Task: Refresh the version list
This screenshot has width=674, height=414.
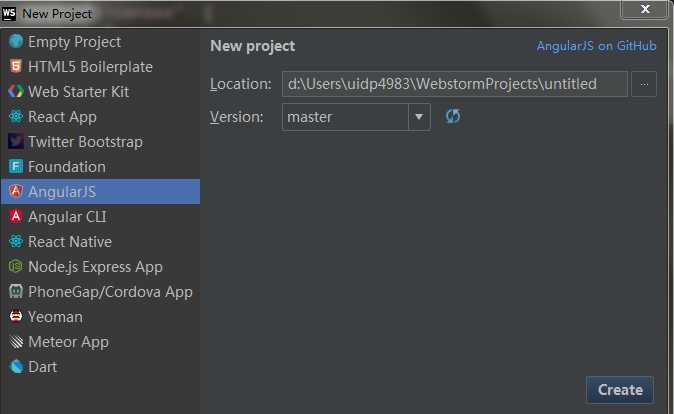Action: click(x=453, y=117)
